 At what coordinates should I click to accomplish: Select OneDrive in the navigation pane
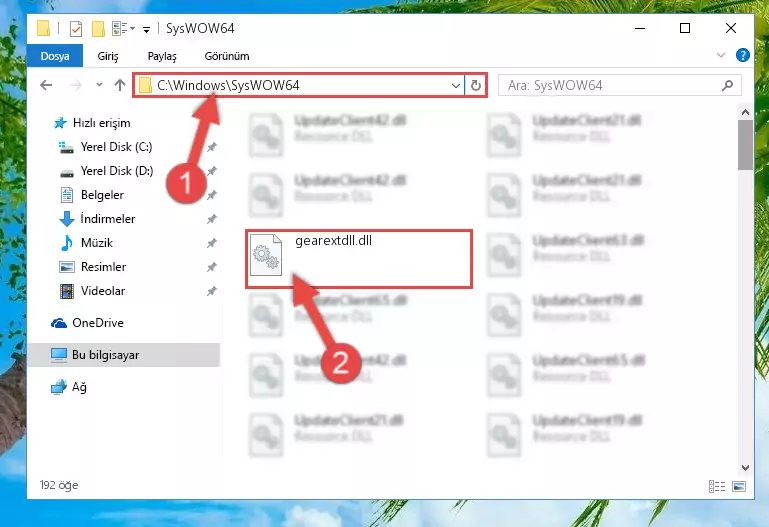click(x=98, y=323)
